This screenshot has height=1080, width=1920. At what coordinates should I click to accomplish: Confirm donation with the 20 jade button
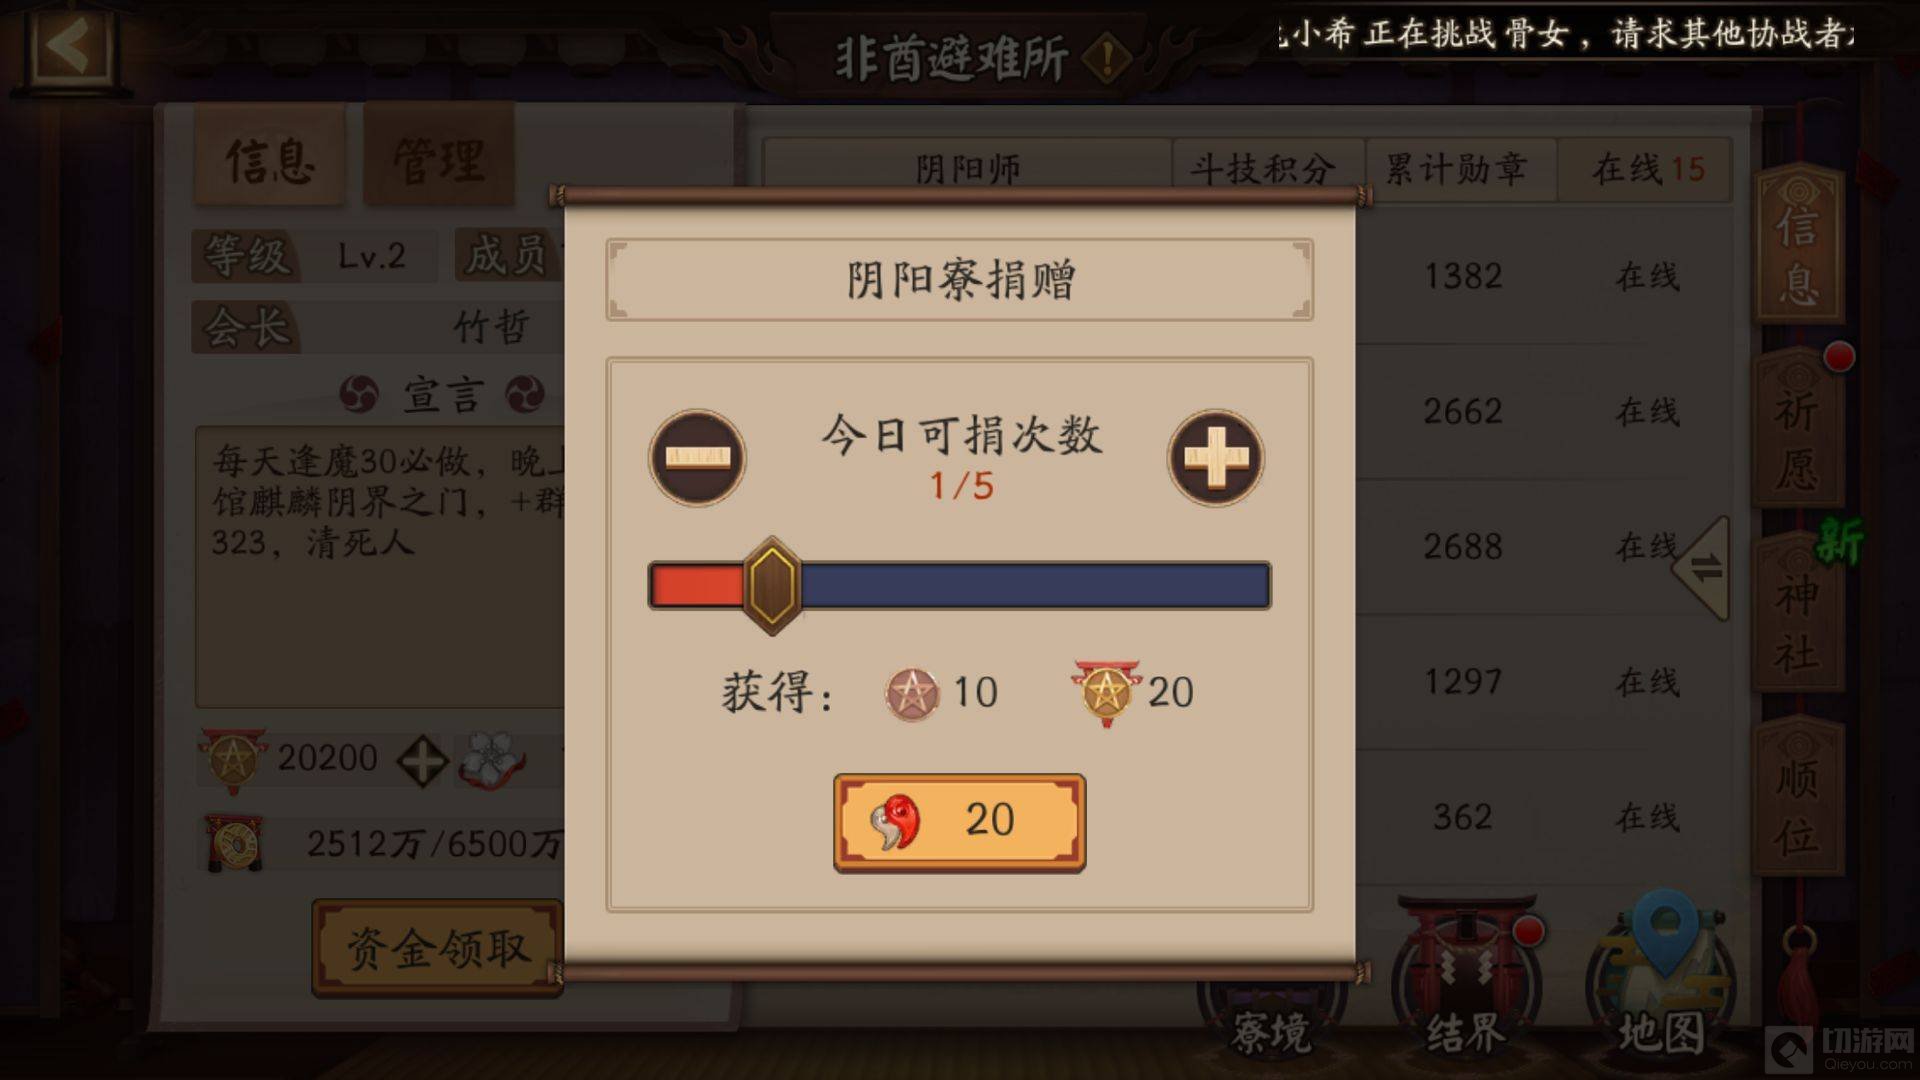[x=959, y=822]
